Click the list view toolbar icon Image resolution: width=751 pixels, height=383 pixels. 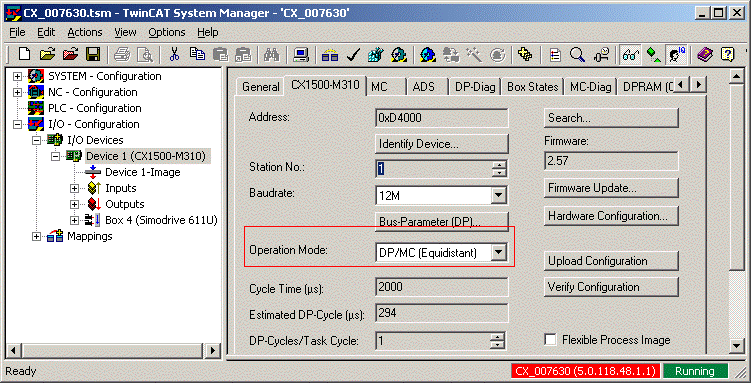555,55
